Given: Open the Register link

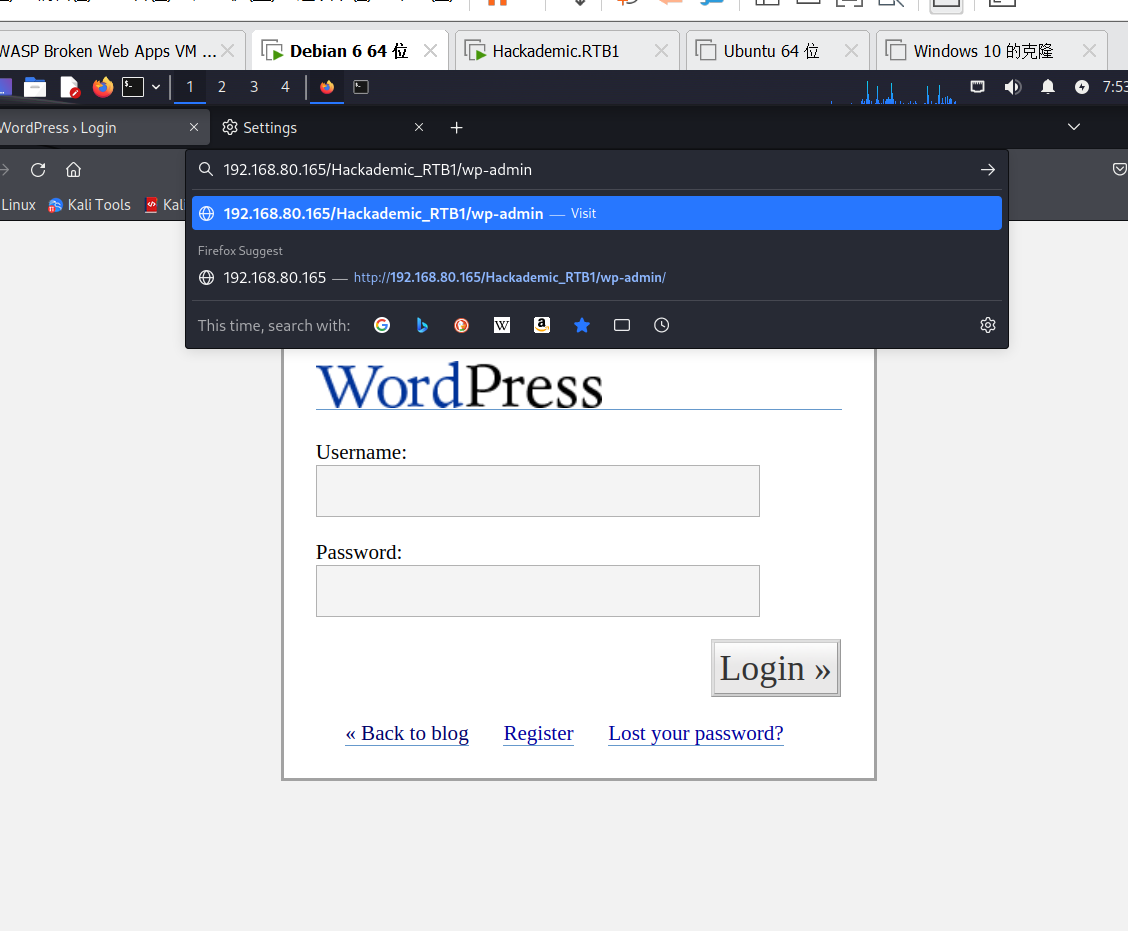Looking at the screenshot, I should [539, 734].
